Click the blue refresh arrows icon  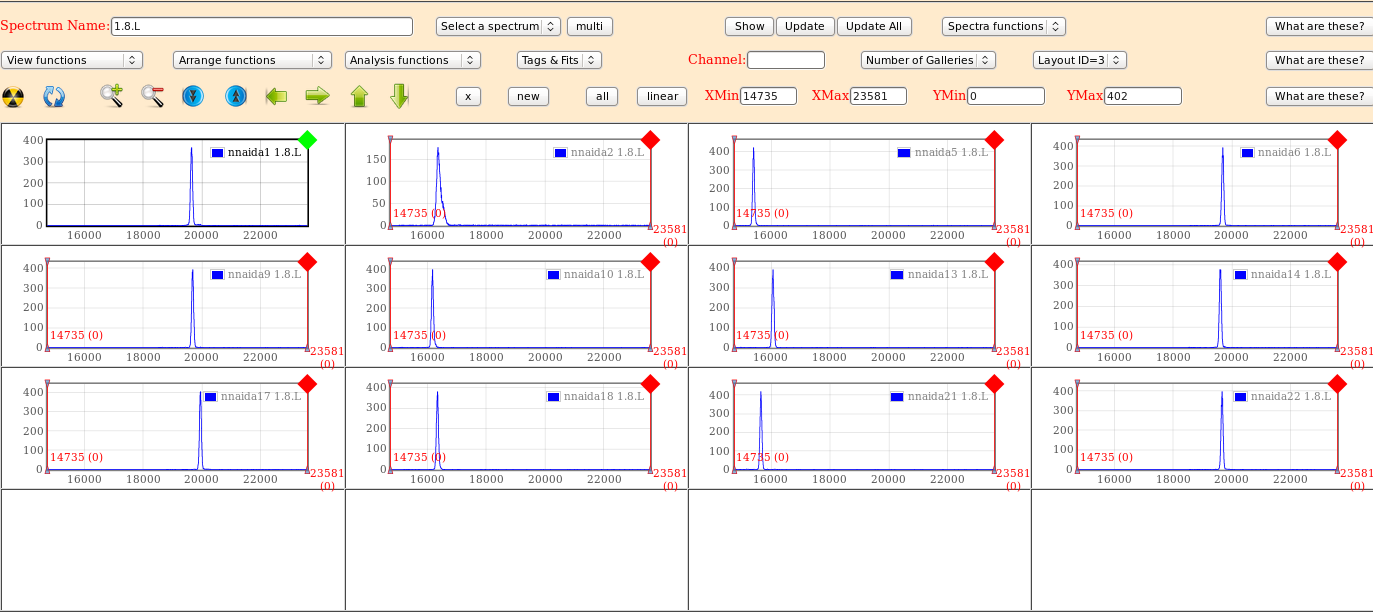(54, 96)
